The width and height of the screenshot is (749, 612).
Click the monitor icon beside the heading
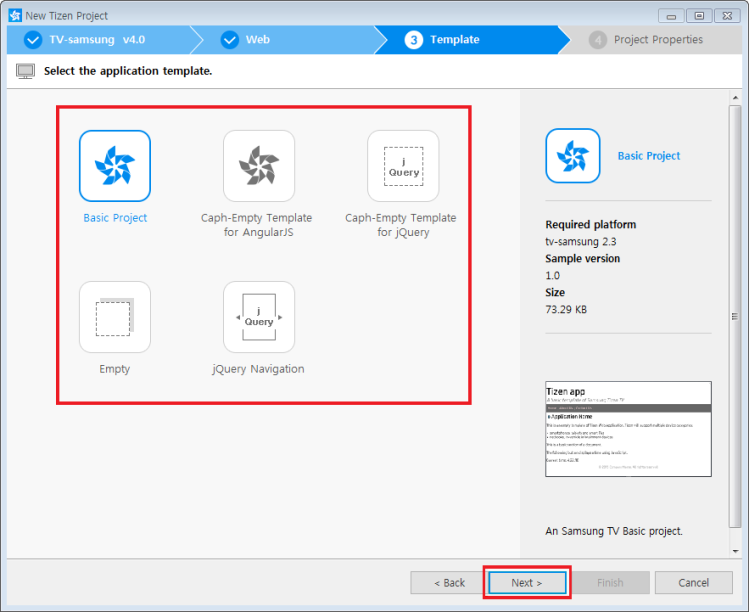[x=25, y=71]
